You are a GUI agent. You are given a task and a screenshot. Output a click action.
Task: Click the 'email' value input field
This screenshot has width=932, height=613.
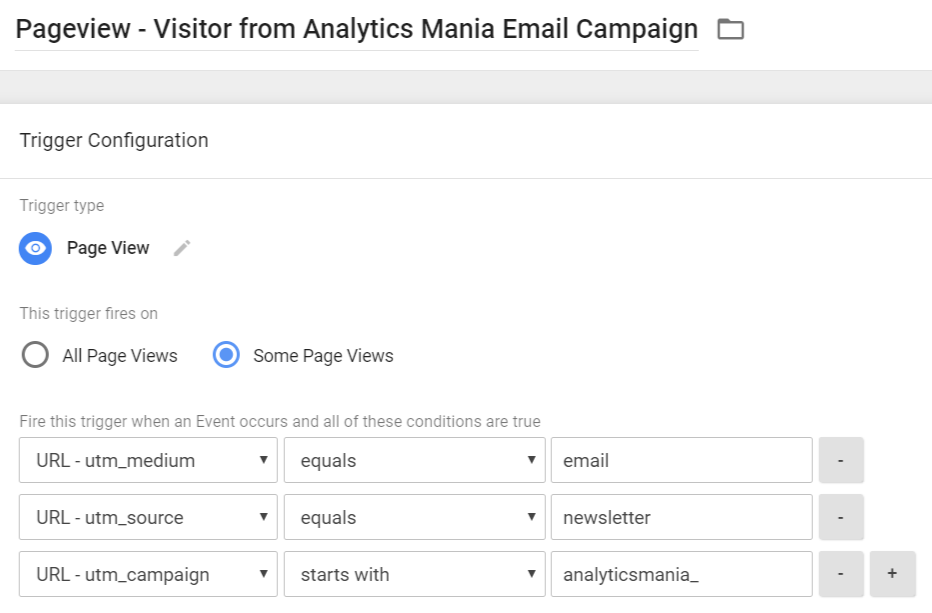tap(680, 461)
